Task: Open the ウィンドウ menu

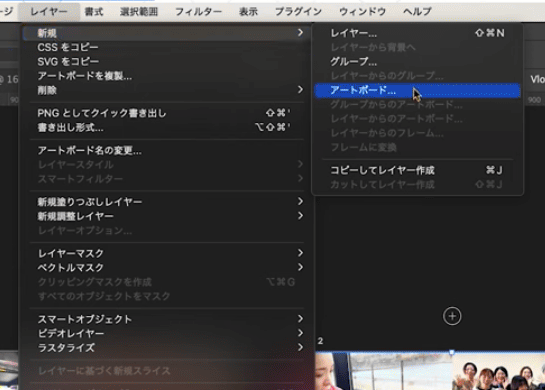Action: pyautogui.click(x=362, y=11)
